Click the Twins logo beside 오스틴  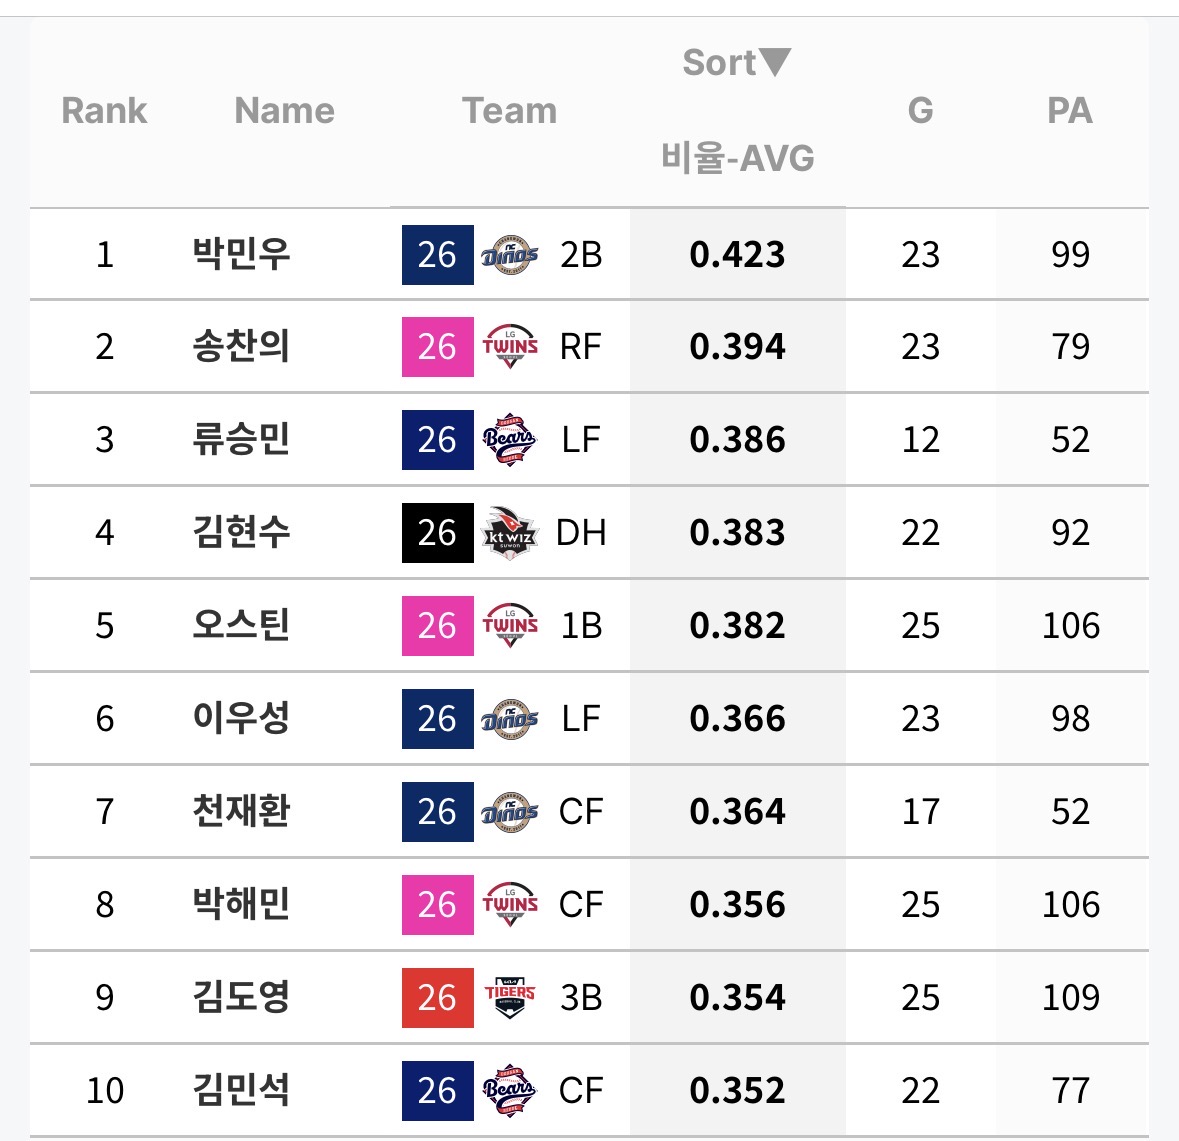(x=510, y=625)
